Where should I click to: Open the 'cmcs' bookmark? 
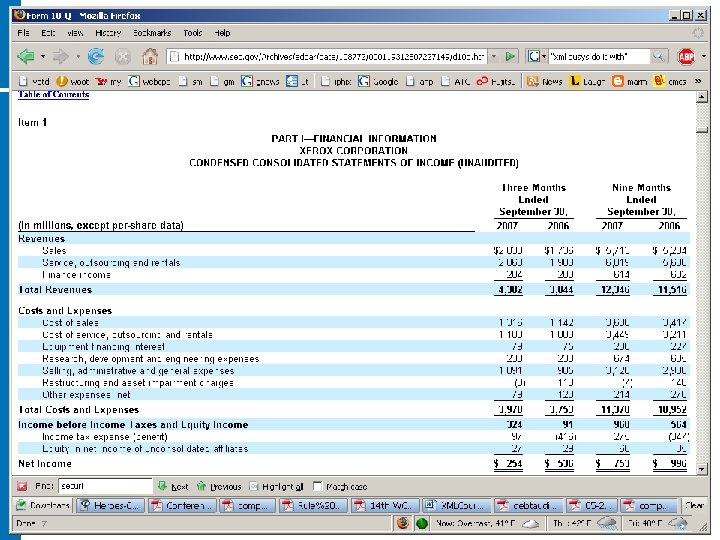(670, 81)
